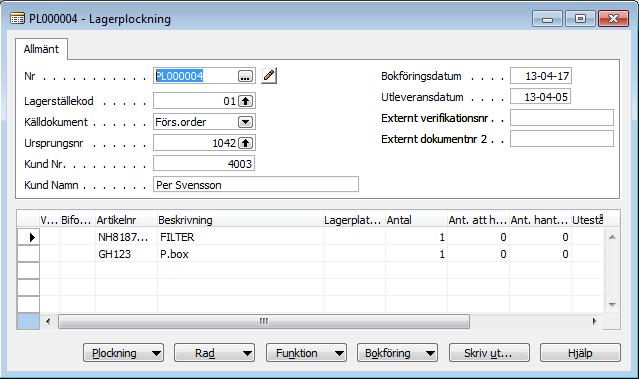This screenshot has width=639, height=379.
Task: Expand the Källdokument dropdown
Action: 245,122
